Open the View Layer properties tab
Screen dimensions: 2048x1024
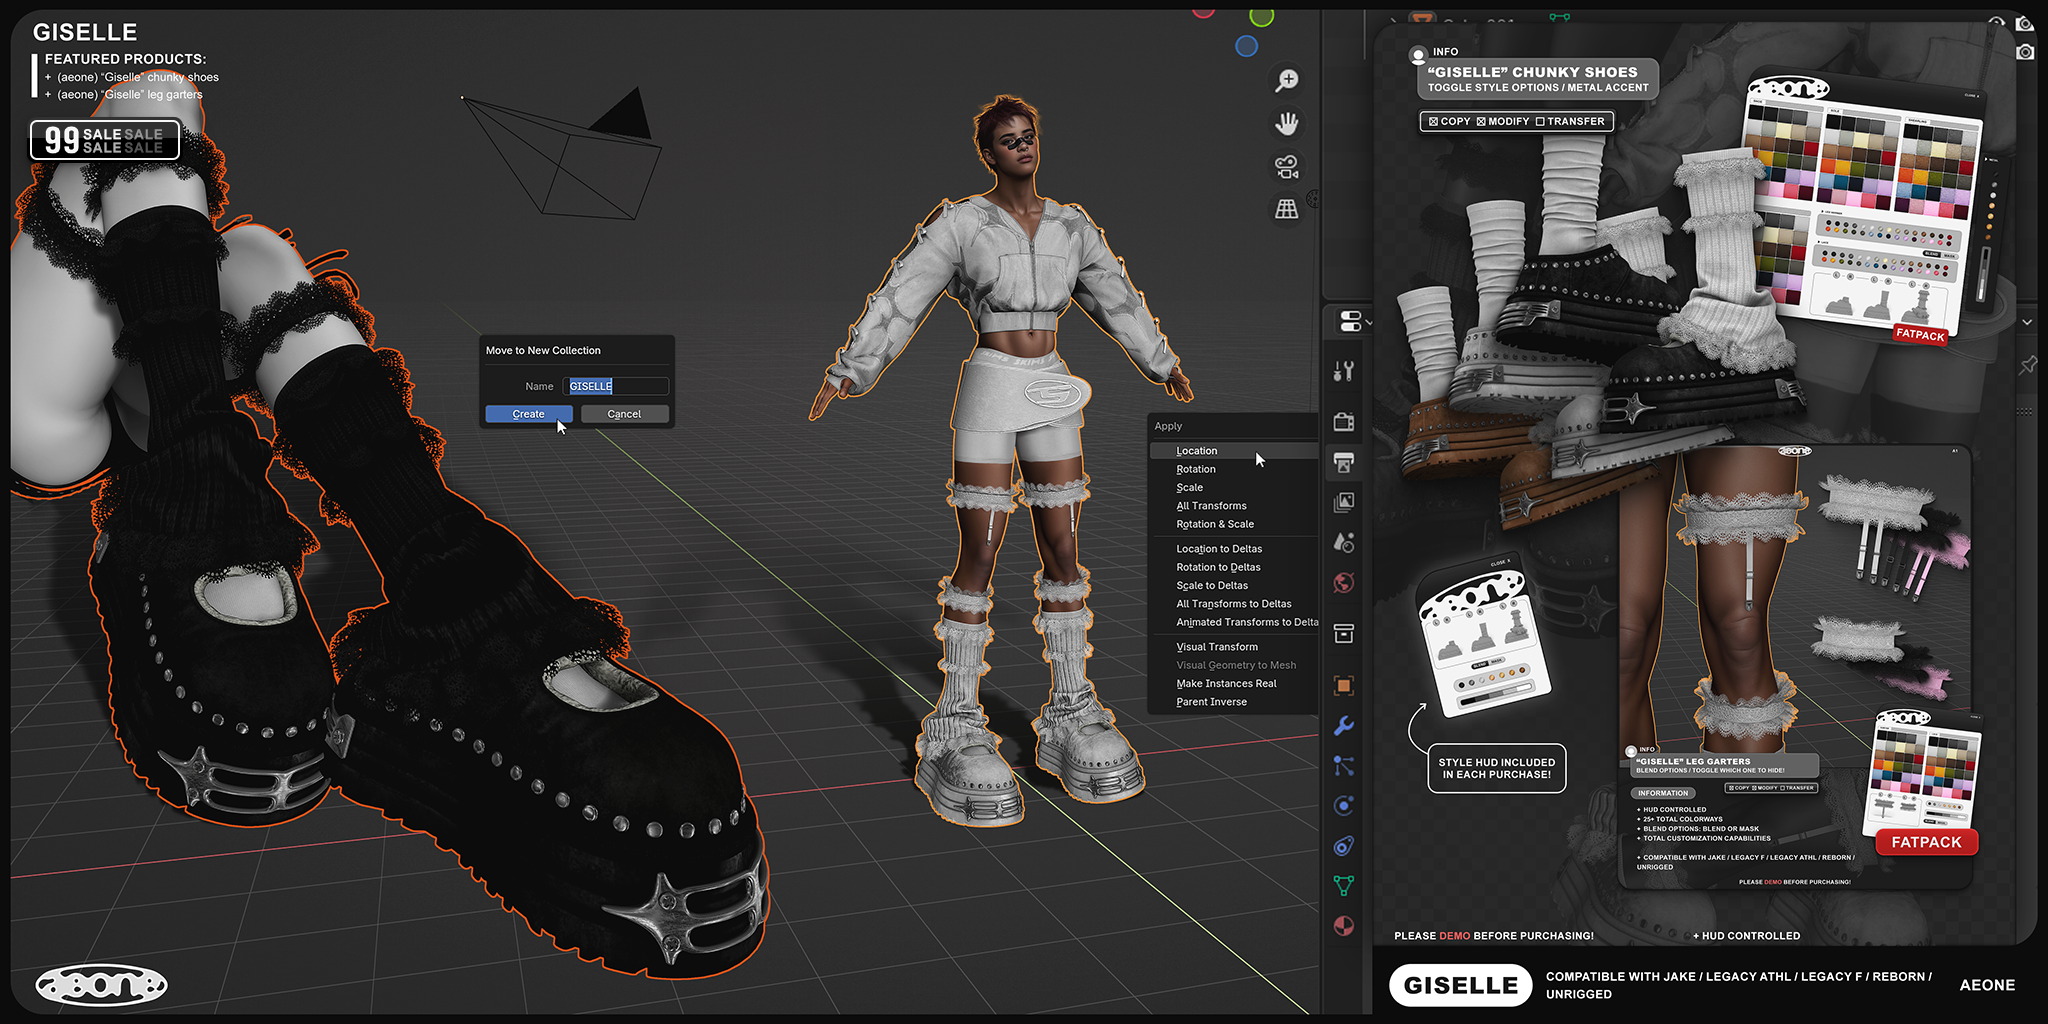[x=1344, y=502]
